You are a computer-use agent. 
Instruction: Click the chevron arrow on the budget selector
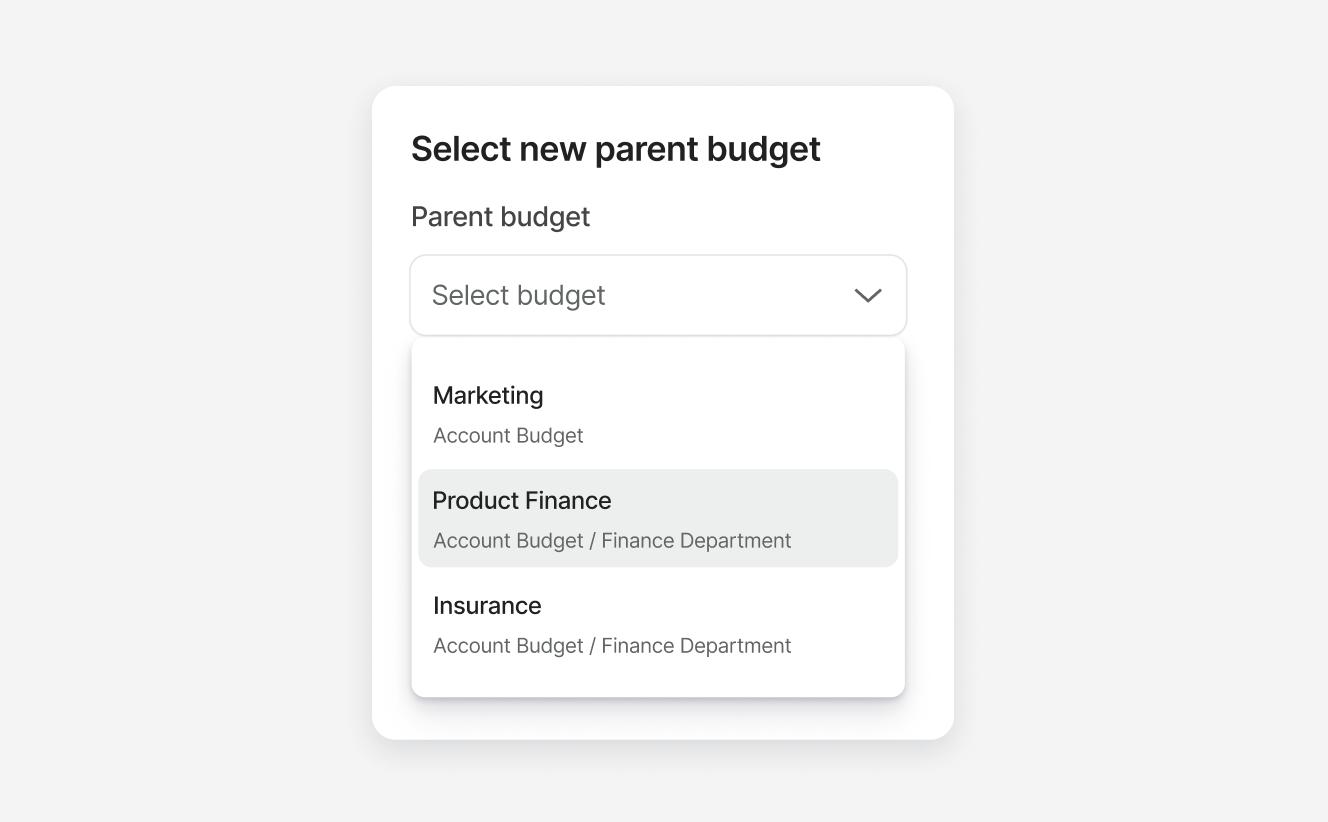[x=867, y=295]
